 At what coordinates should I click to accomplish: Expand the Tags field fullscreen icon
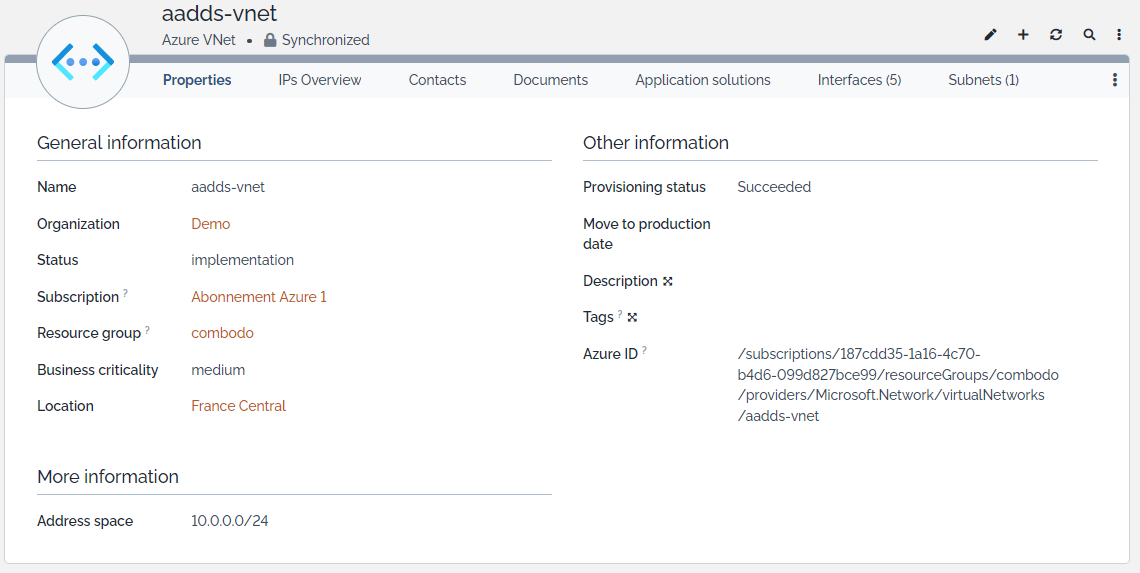632,318
